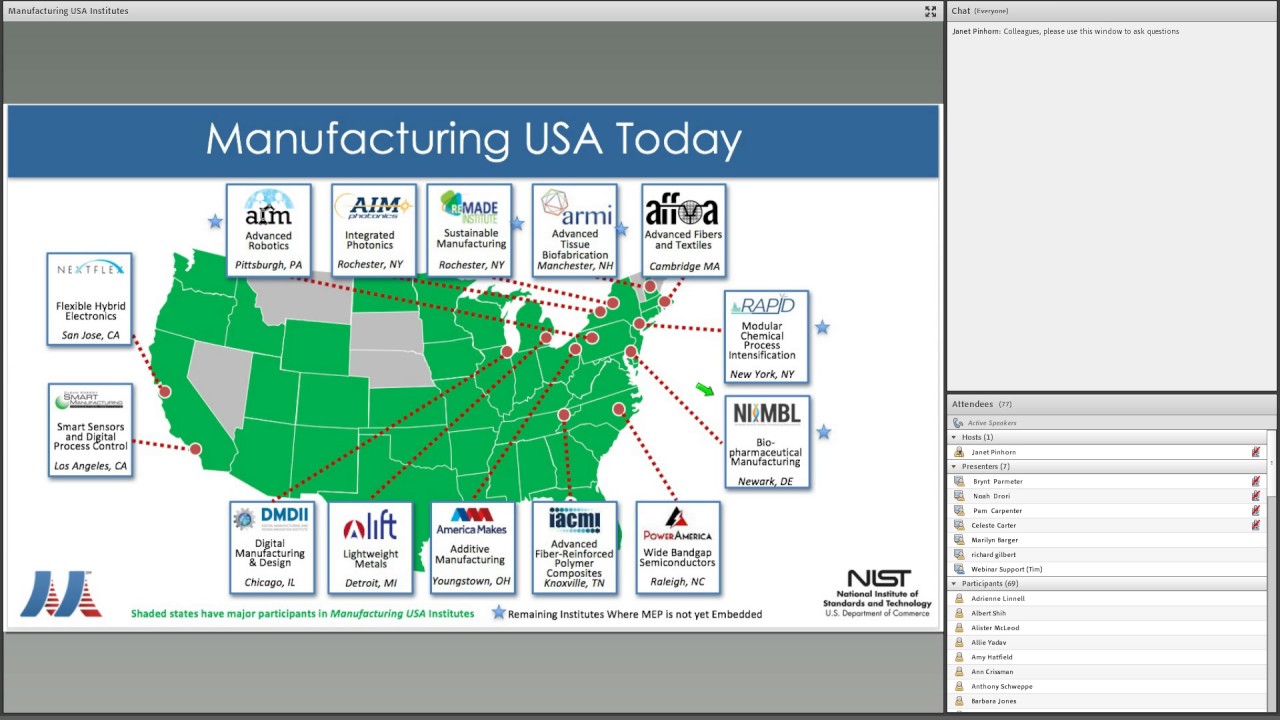Viewport: 1280px width, 720px height.
Task: Collapse the Participants (69) group
Action: coord(954,584)
